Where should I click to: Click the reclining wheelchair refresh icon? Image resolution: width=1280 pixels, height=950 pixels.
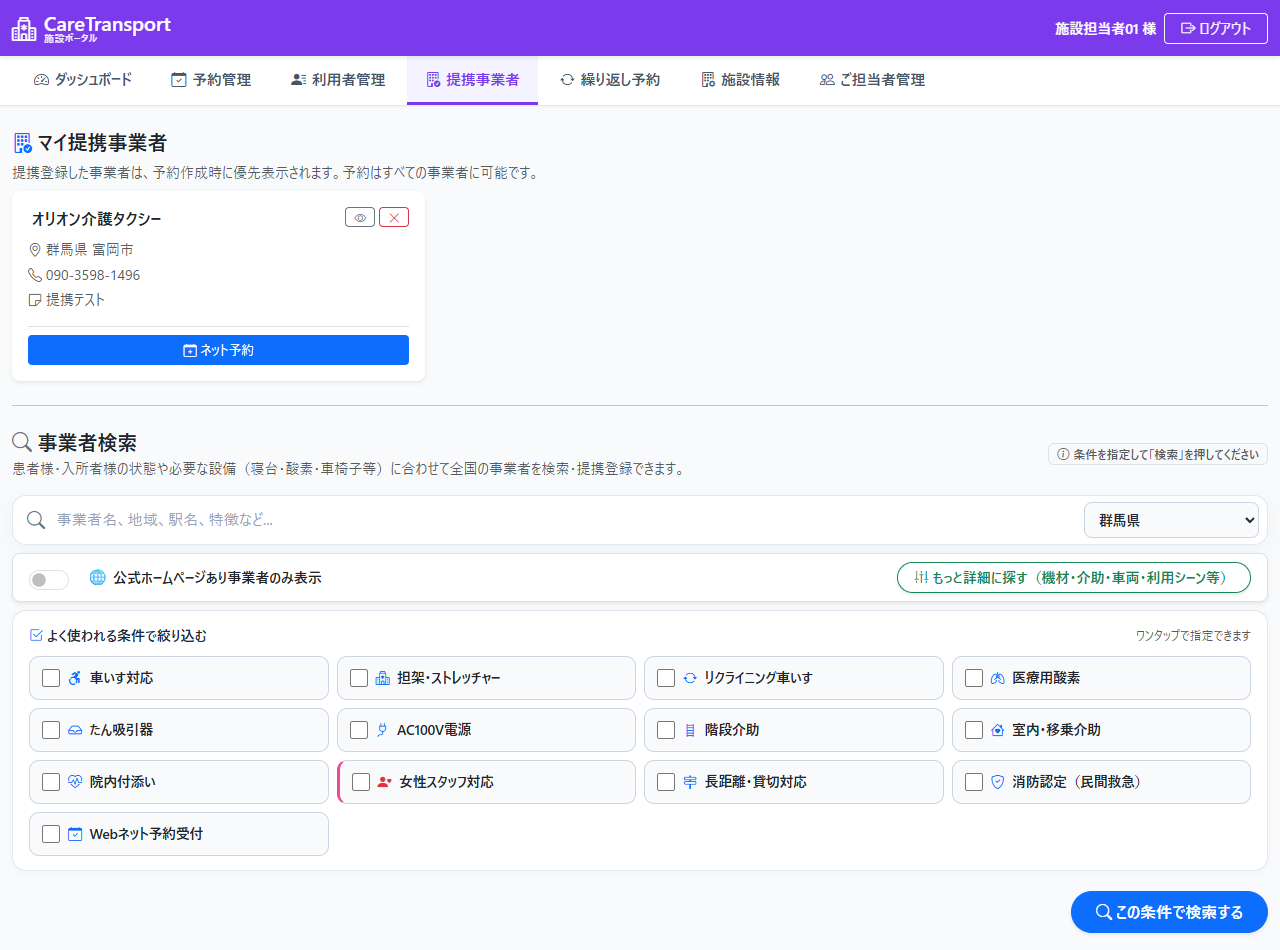pyautogui.click(x=689, y=678)
